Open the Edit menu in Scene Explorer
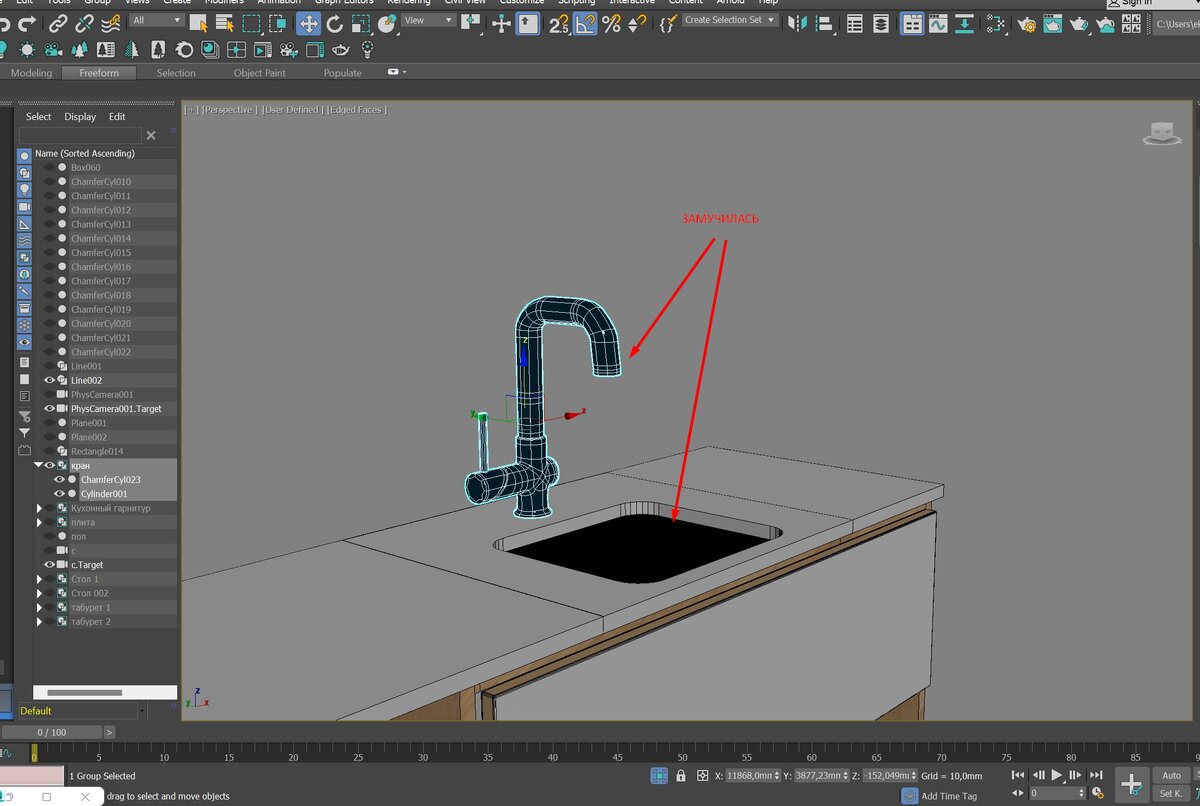 117,117
